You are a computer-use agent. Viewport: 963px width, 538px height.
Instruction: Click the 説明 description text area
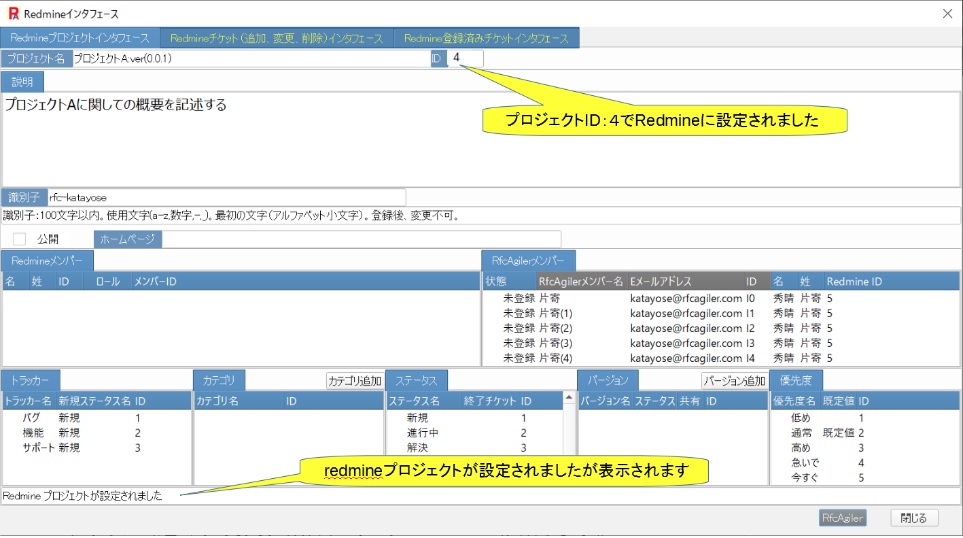[x=481, y=139]
